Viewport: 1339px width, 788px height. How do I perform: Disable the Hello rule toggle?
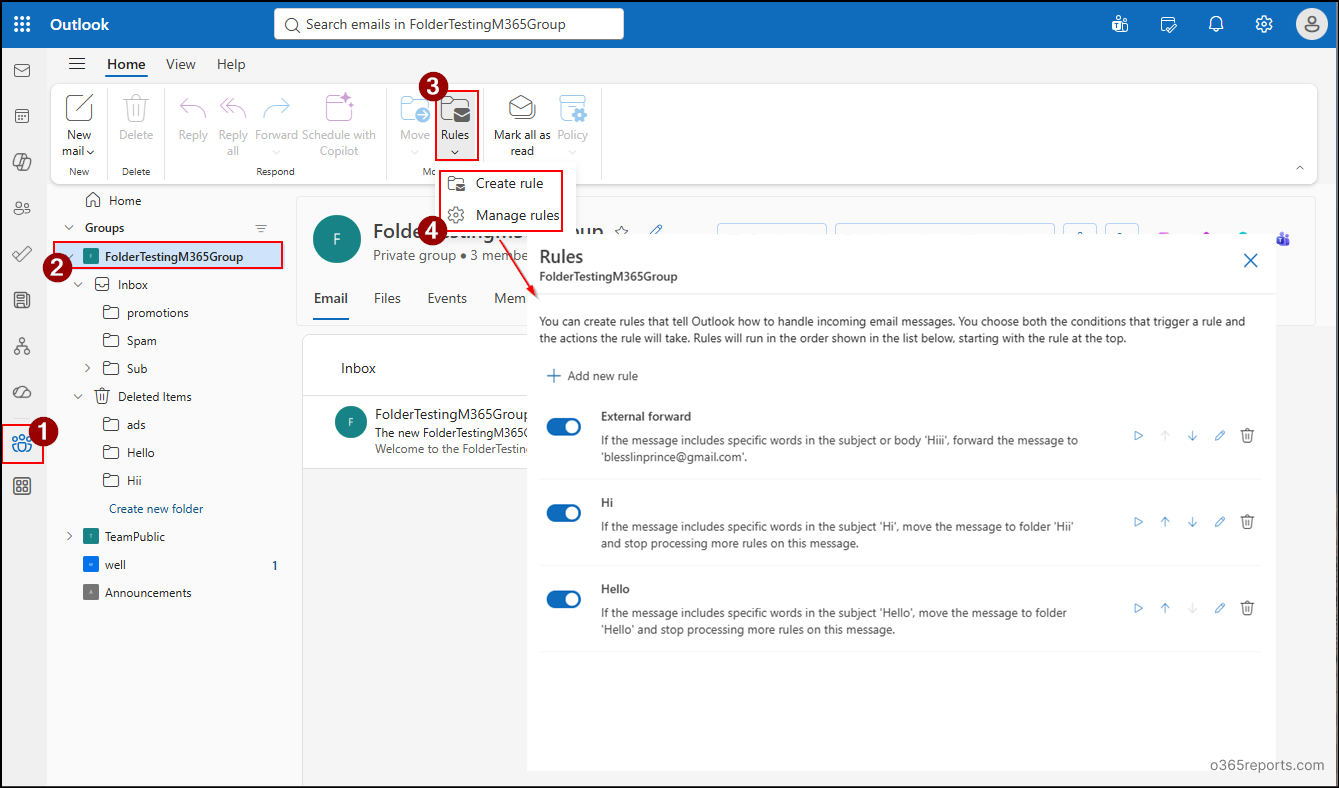point(564,599)
